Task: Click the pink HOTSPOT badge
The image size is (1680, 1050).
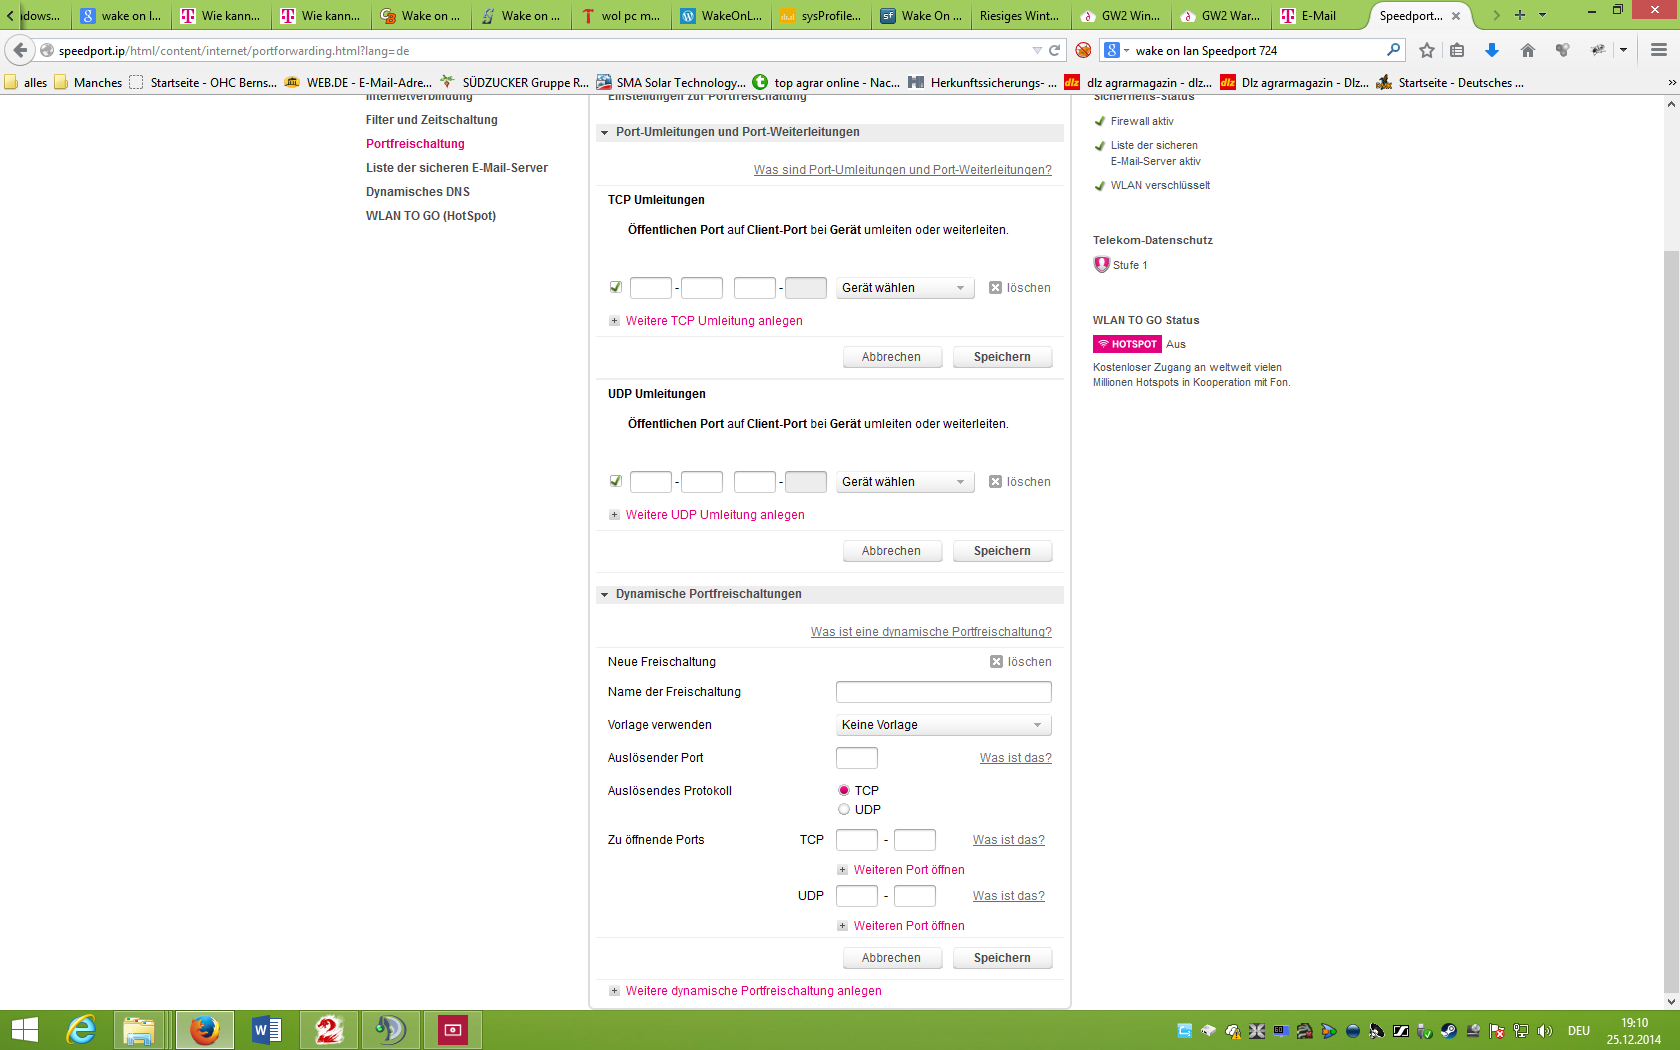Action: coord(1127,344)
